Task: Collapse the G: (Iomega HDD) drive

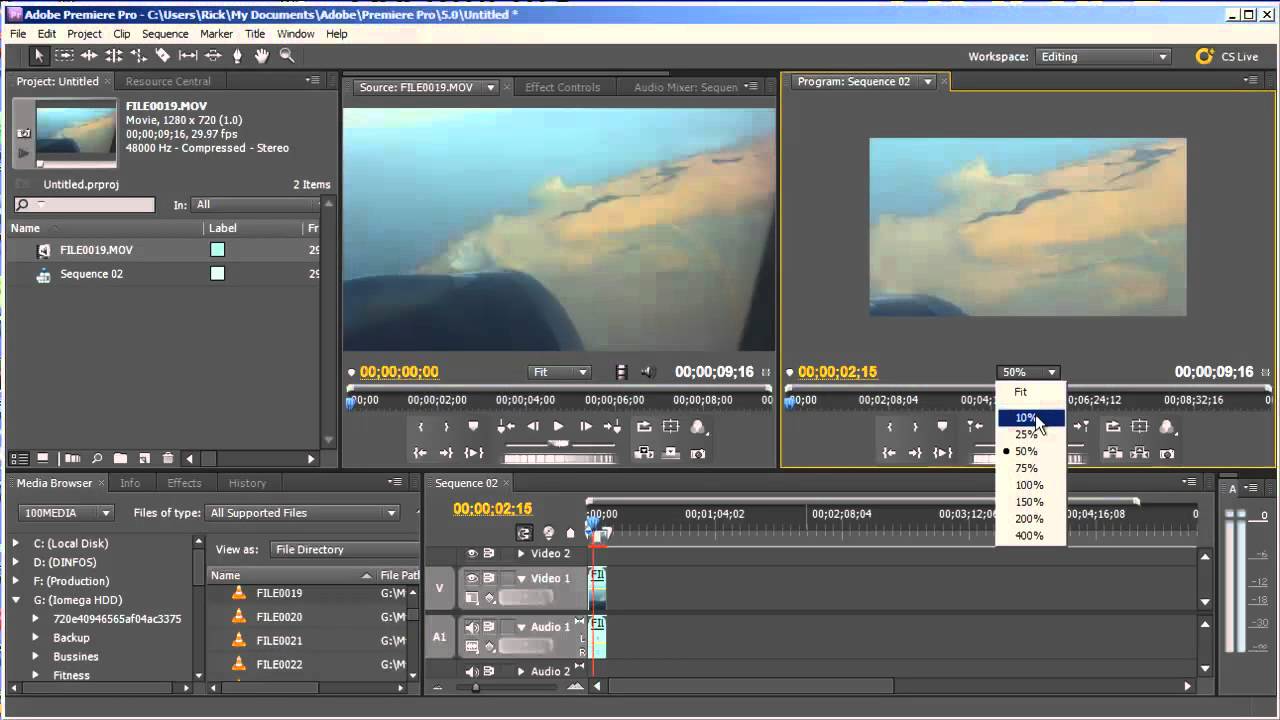Action: pos(15,600)
